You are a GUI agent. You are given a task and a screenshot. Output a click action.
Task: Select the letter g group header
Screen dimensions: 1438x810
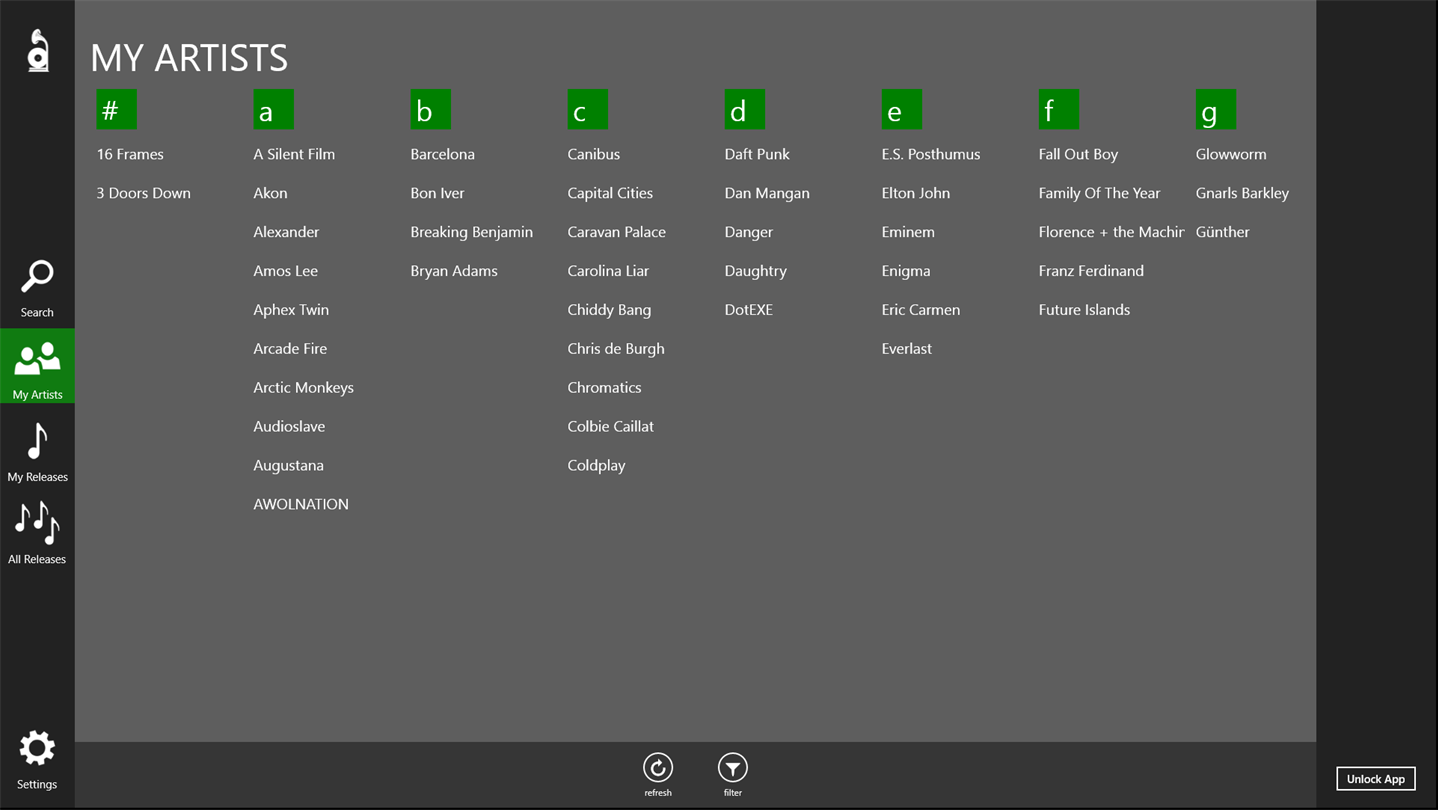pyautogui.click(x=1216, y=110)
